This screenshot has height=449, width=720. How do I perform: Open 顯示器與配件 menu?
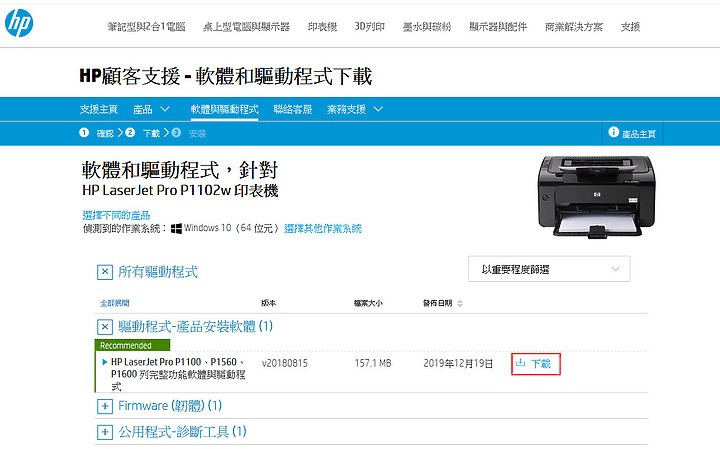pyautogui.click(x=498, y=27)
